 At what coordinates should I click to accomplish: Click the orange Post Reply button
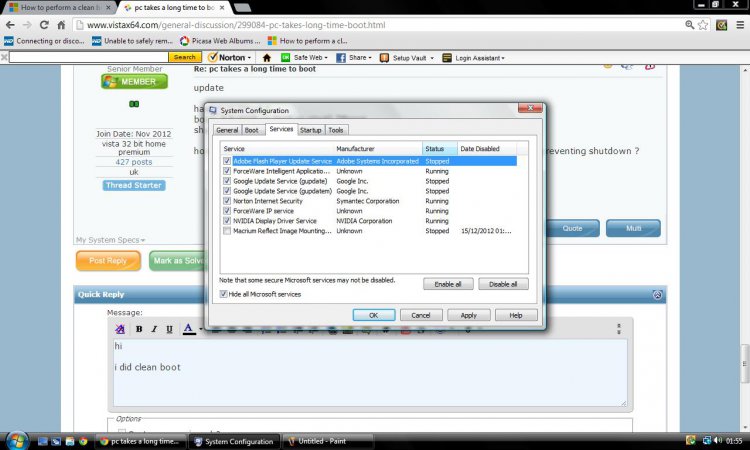coord(108,261)
